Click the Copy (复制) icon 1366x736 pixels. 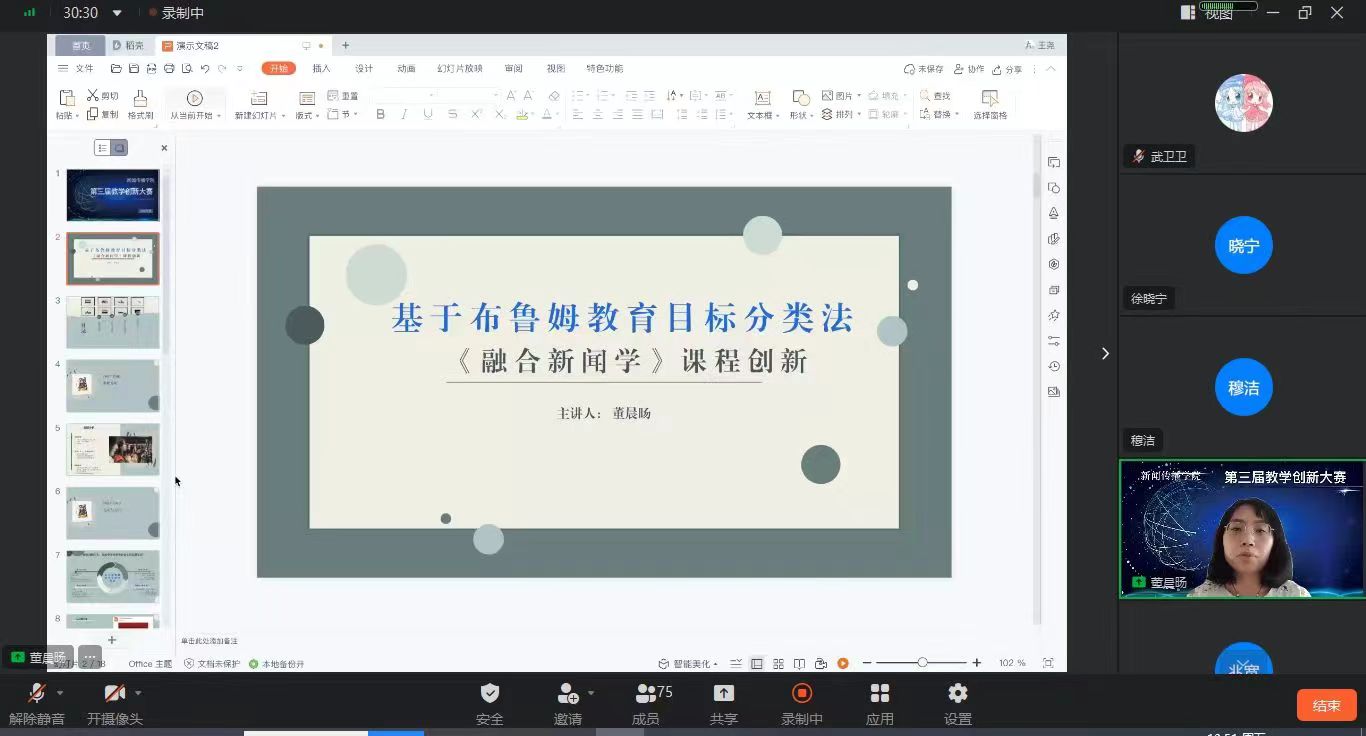[x=93, y=114]
